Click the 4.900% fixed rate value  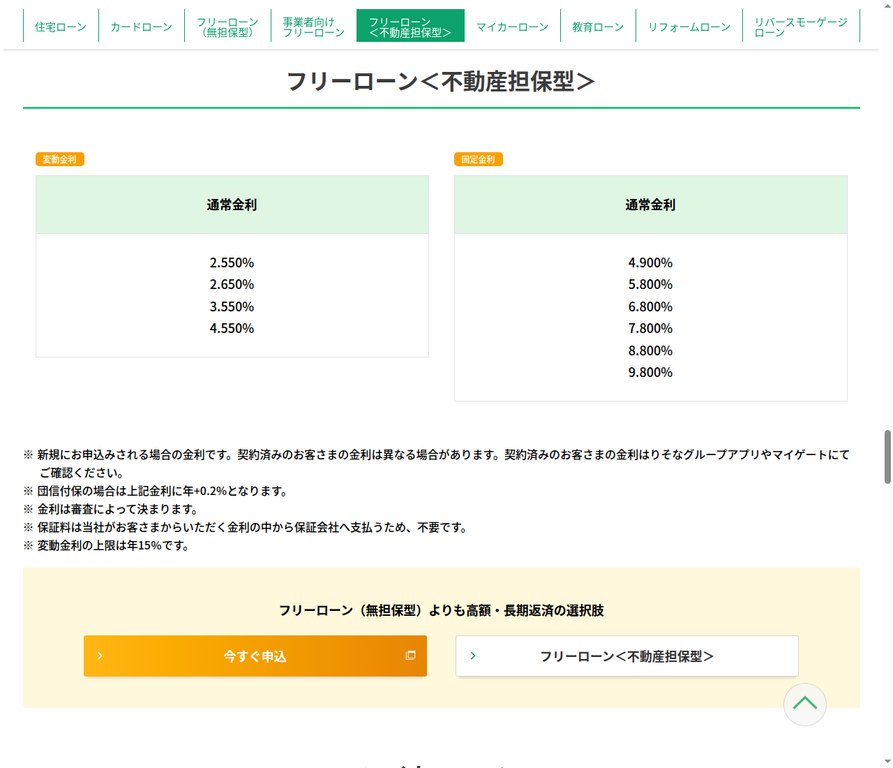coord(650,262)
